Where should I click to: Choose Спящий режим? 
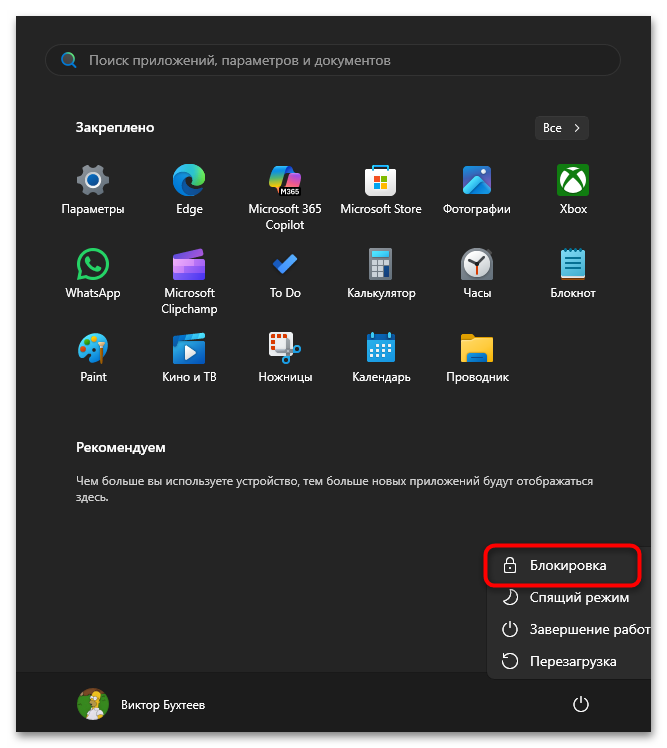[x=569, y=598]
